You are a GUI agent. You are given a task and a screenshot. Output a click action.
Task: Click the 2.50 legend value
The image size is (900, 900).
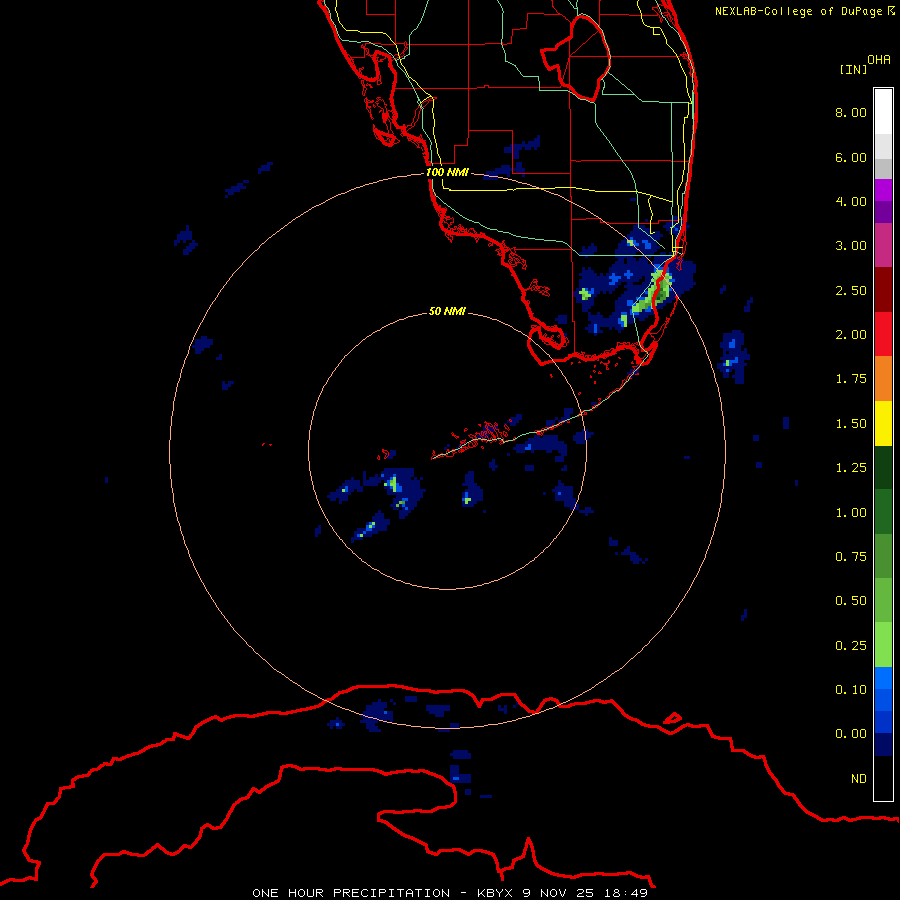click(x=851, y=290)
